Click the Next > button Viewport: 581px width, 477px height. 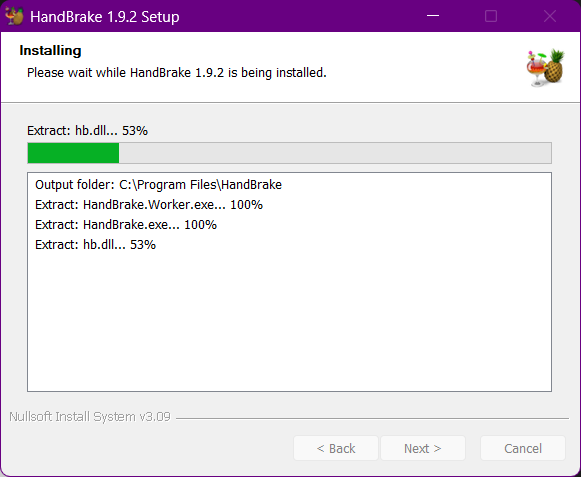(x=423, y=448)
